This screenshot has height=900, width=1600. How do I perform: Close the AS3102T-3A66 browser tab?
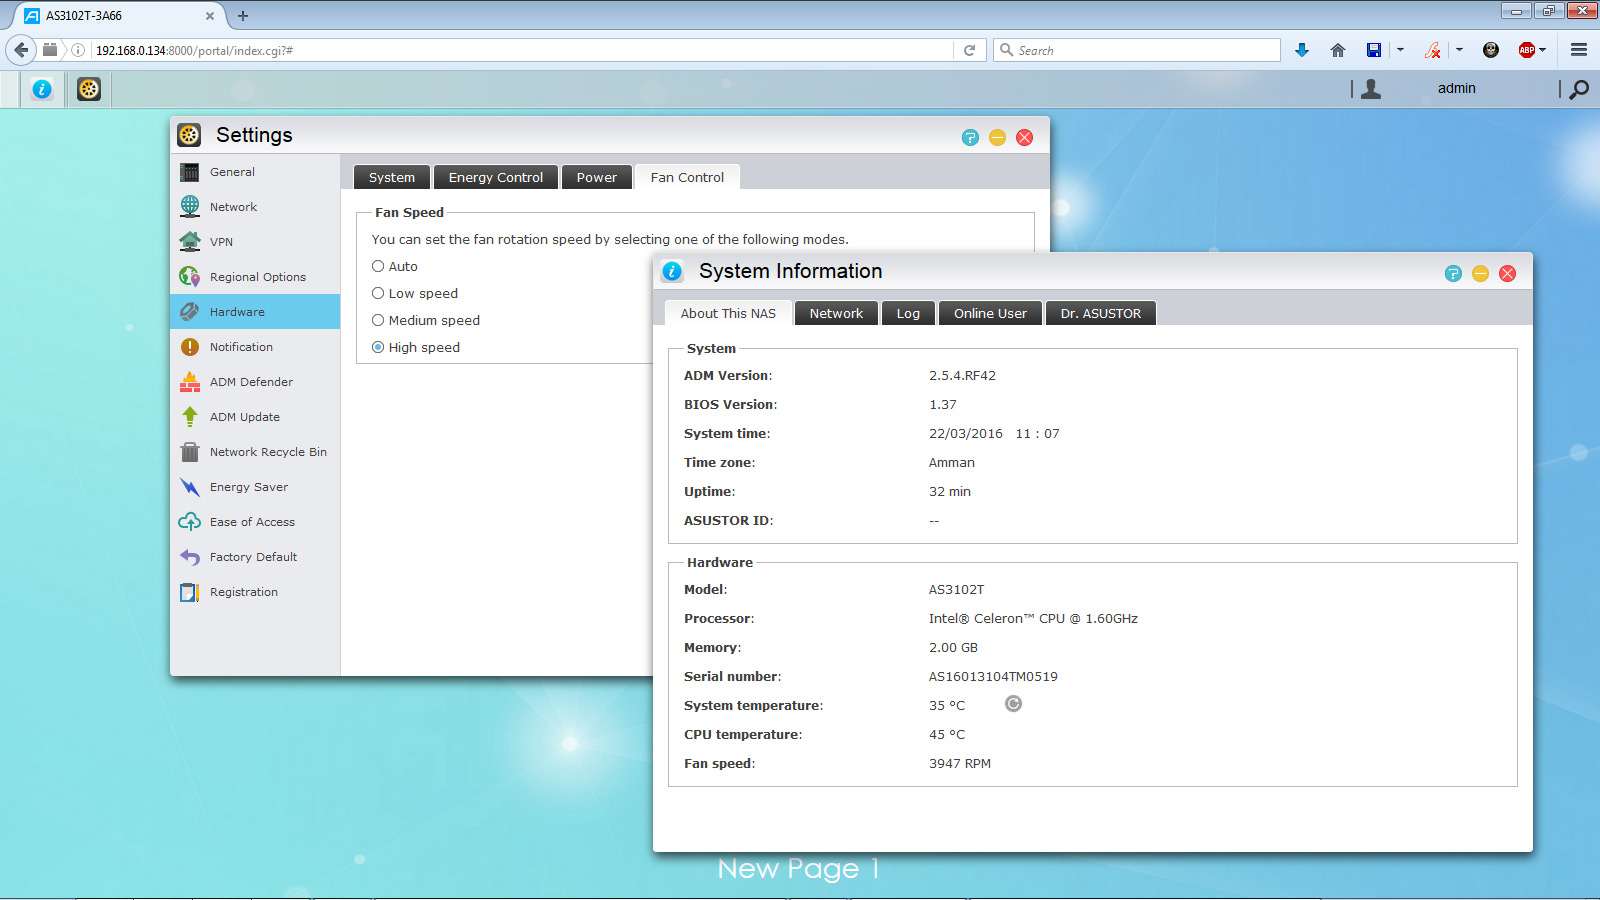coord(210,16)
